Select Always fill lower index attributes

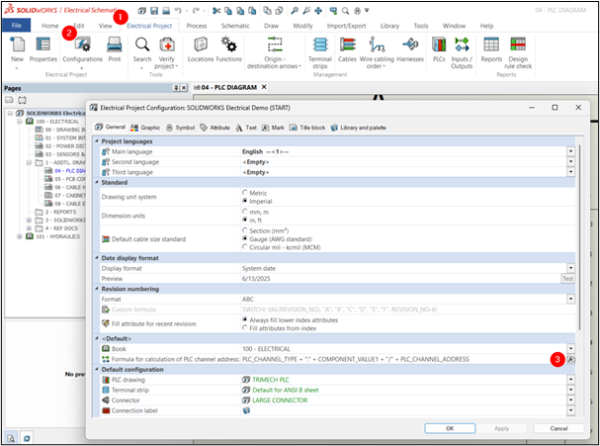point(245,319)
